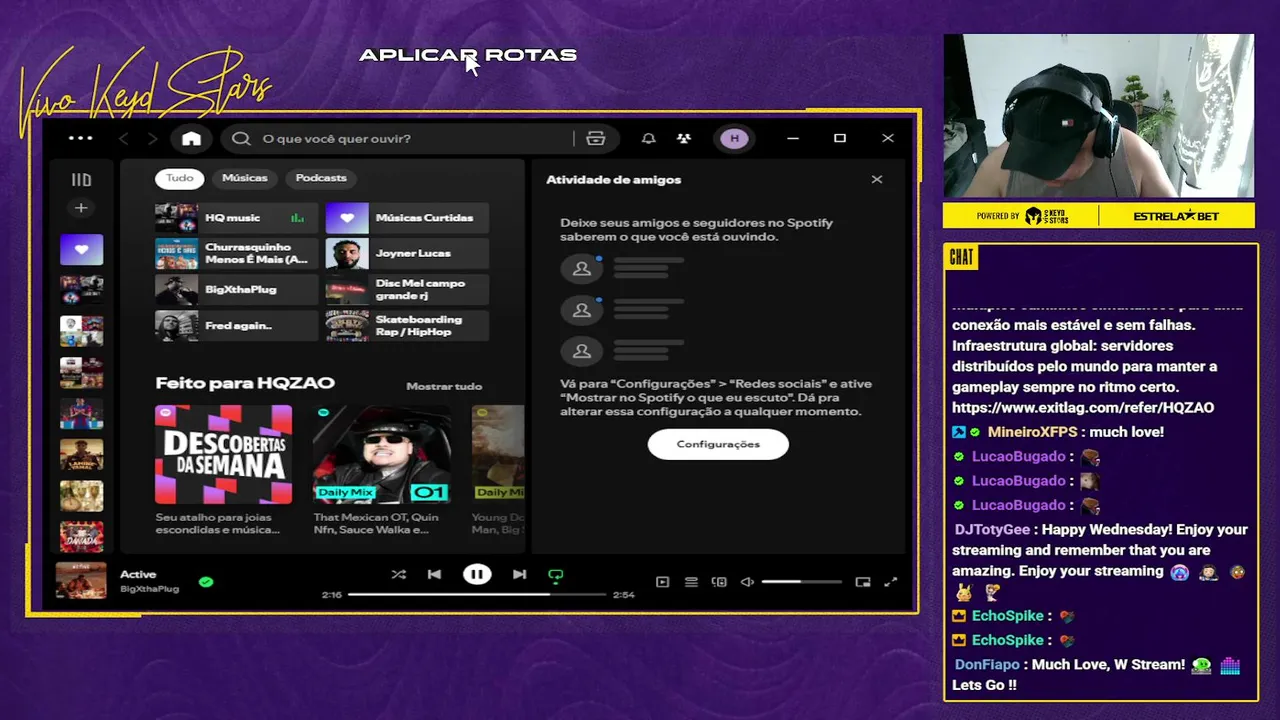The width and height of the screenshot is (1280, 720).
Task: Open the Joyner Lucas shortcut card
Action: point(407,254)
